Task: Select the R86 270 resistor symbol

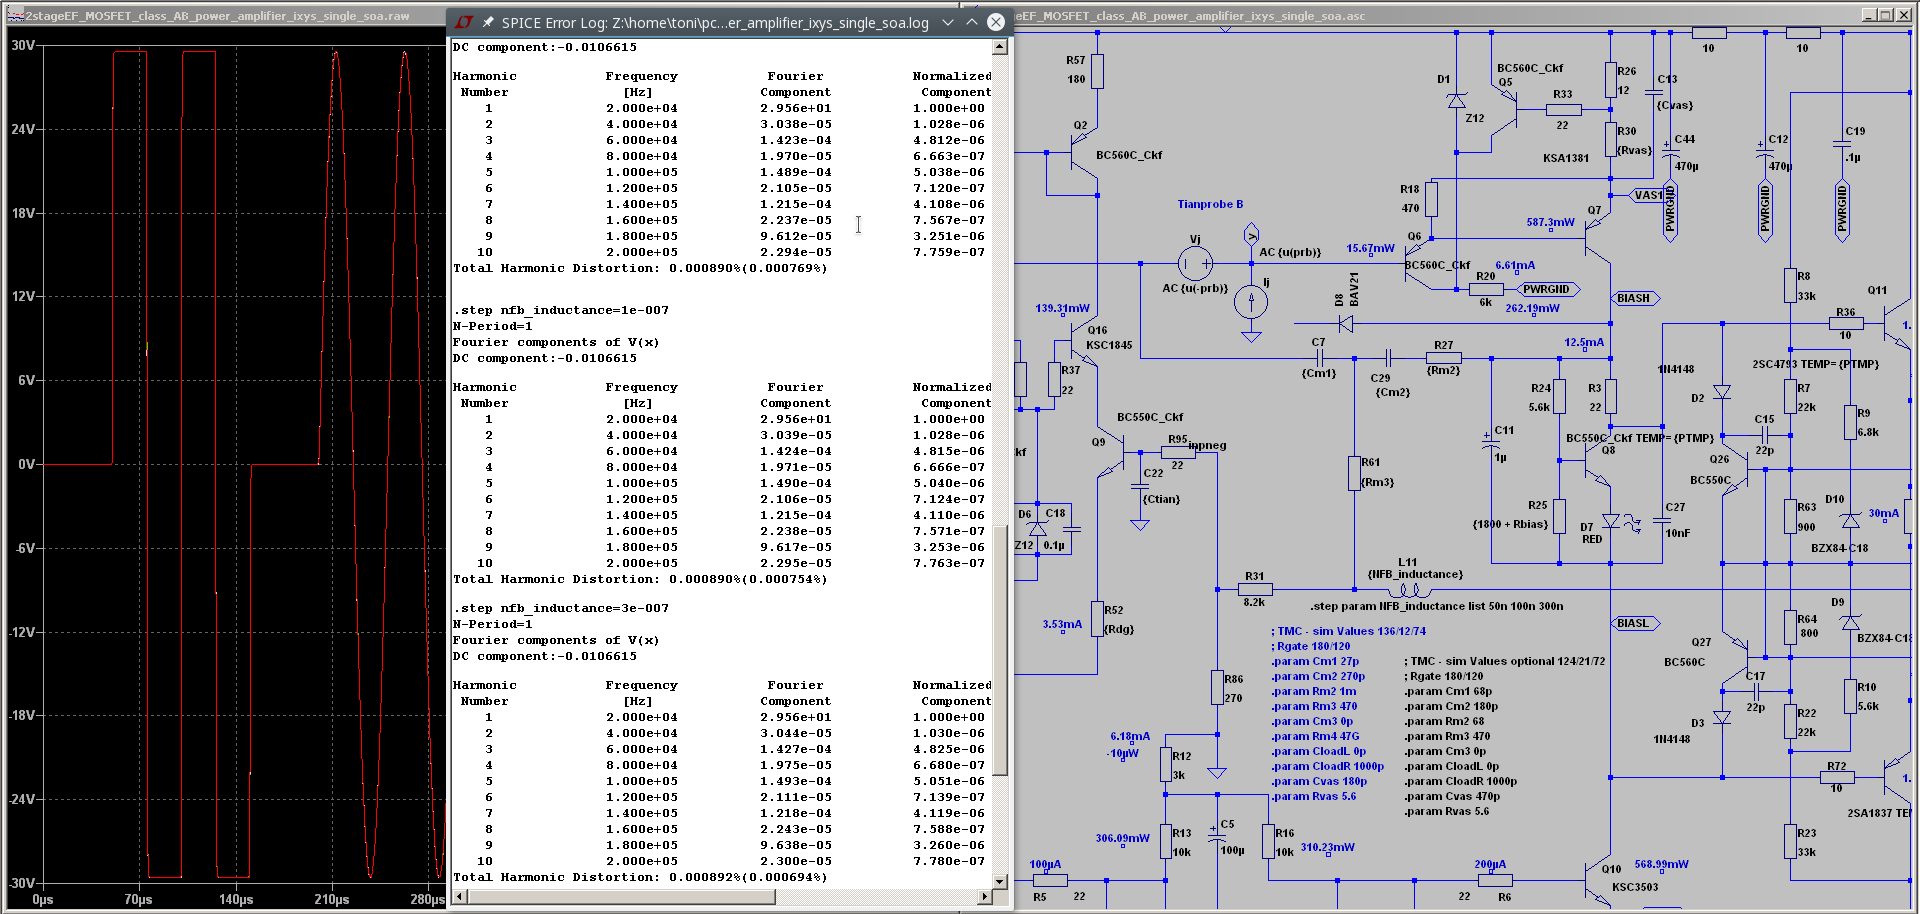Action: point(1217,688)
